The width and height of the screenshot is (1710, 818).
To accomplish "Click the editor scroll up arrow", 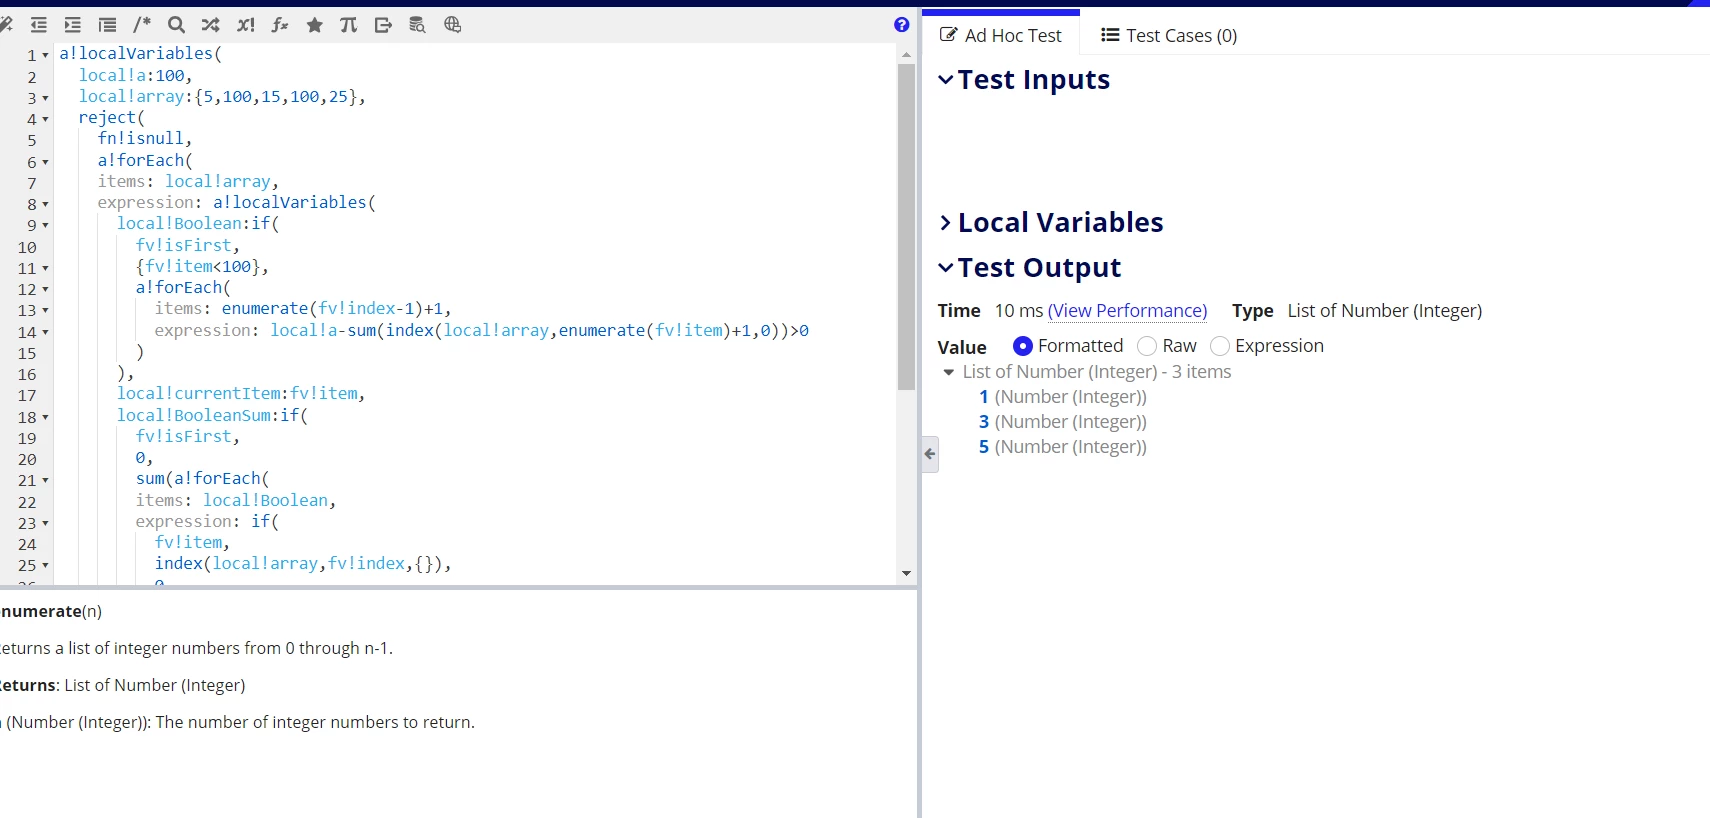I will (x=906, y=55).
